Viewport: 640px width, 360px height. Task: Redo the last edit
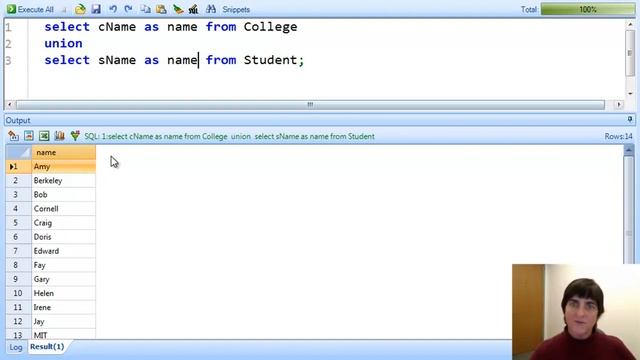click(128, 9)
